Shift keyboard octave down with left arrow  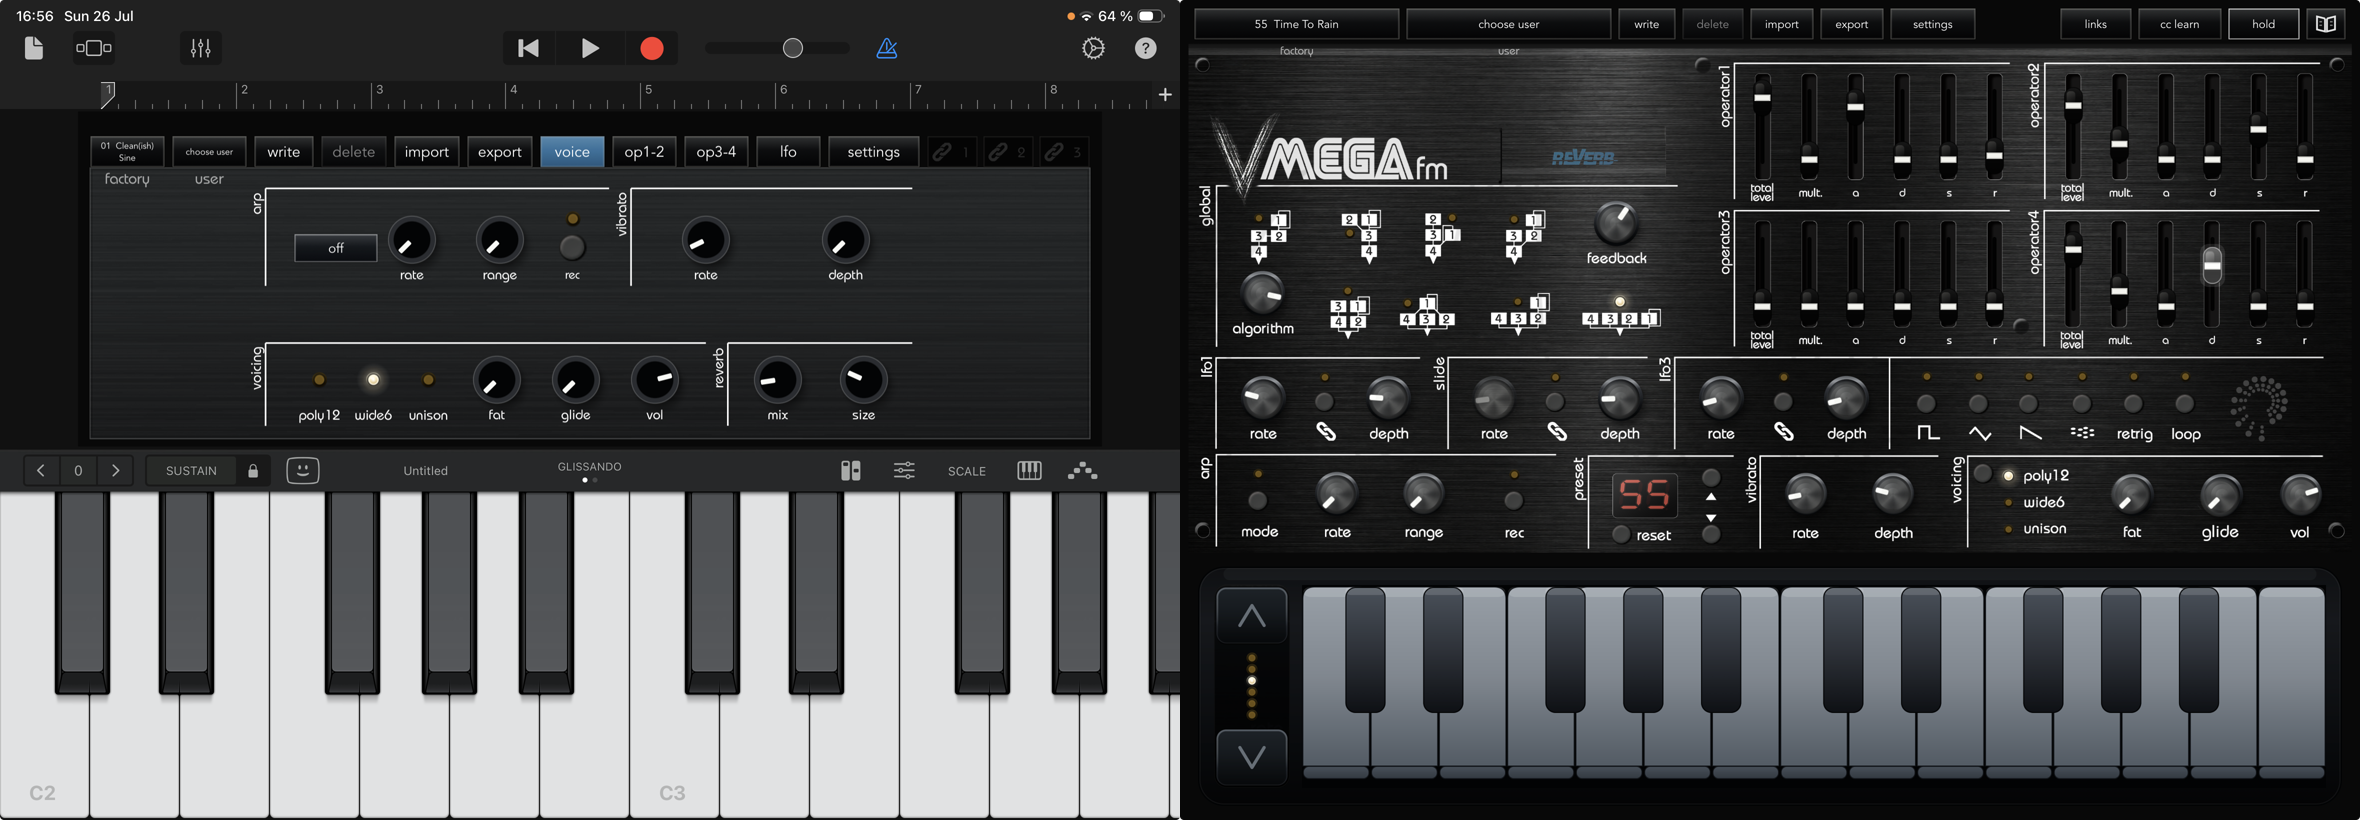click(41, 470)
